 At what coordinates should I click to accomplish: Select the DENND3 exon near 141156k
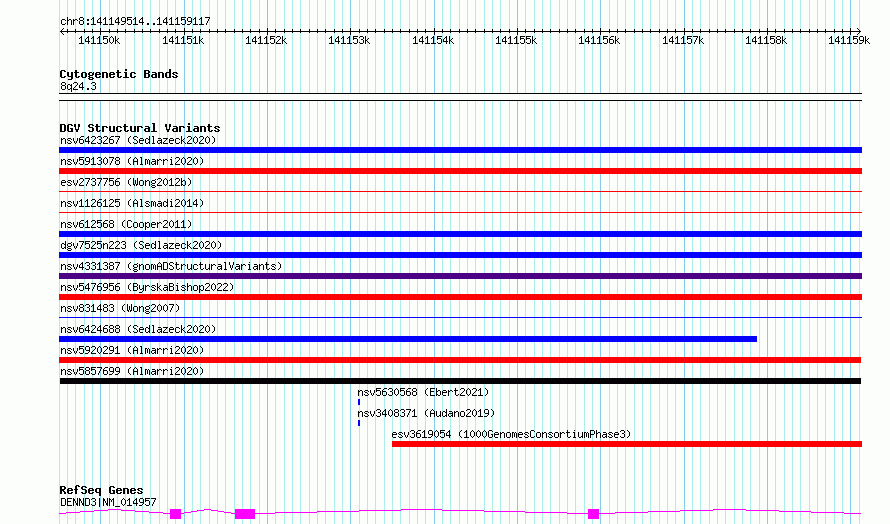[593, 514]
